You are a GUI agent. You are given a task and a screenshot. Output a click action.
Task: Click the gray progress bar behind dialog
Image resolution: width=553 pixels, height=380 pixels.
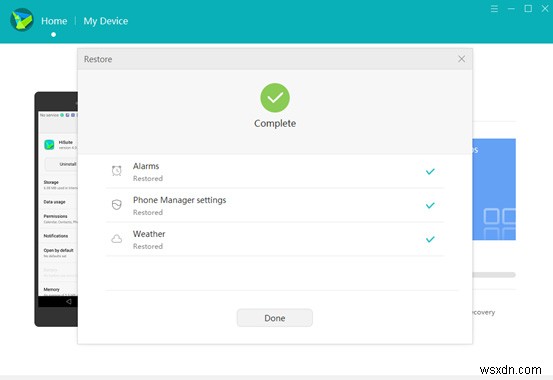[x=494, y=275]
